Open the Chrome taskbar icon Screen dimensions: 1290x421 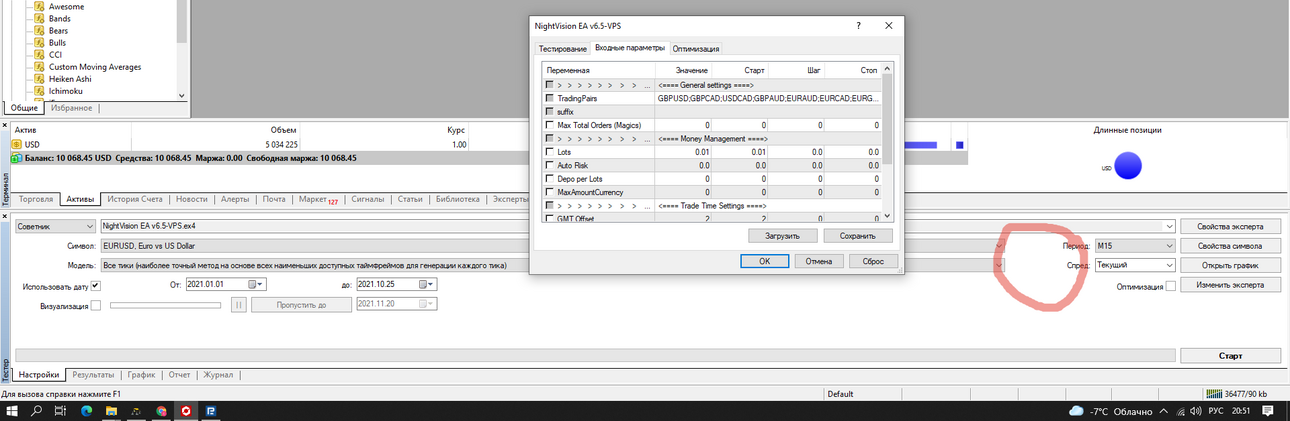[161, 411]
